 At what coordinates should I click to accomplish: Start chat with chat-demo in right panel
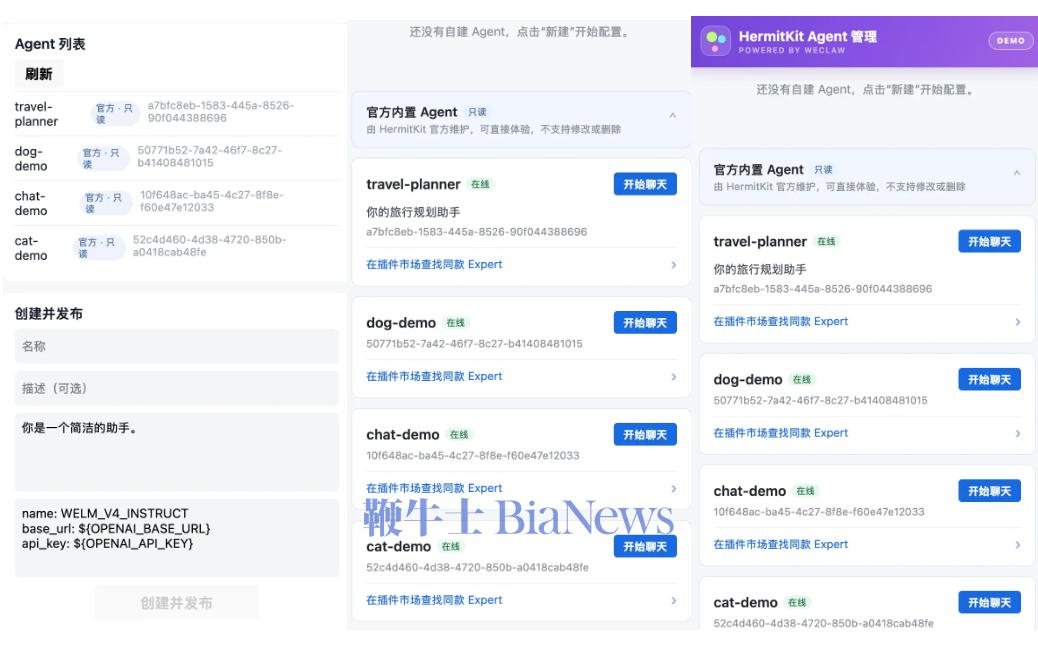pos(990,490)
